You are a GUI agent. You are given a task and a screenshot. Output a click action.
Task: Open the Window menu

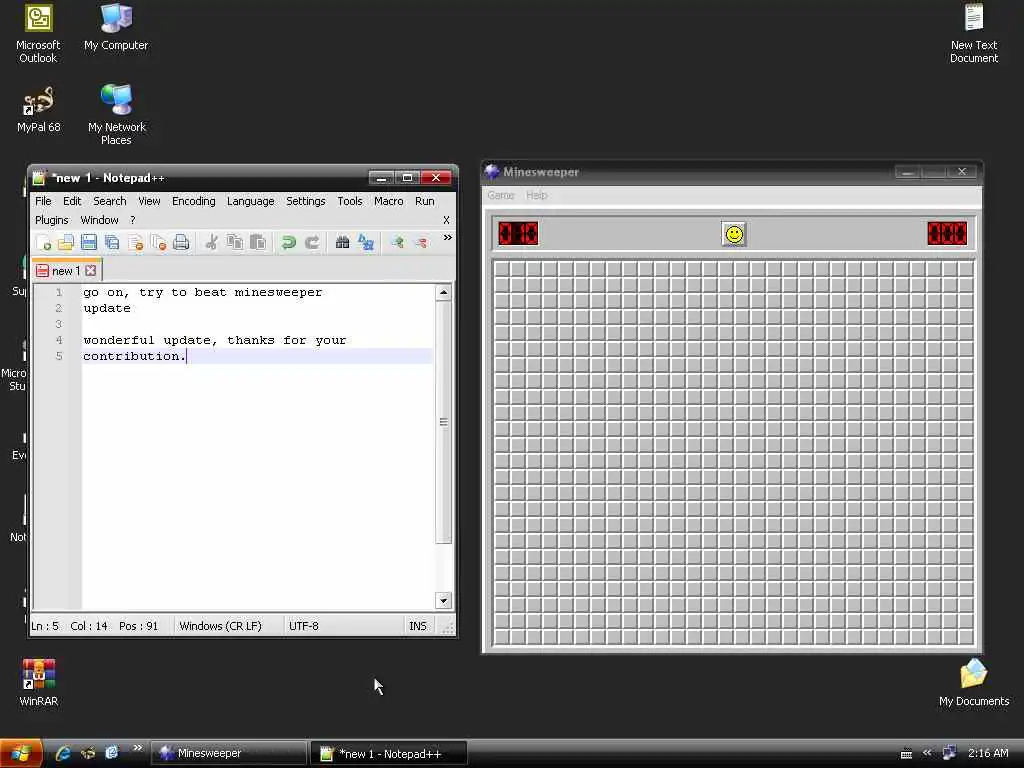pyautogui.click(x=99, y=220)
